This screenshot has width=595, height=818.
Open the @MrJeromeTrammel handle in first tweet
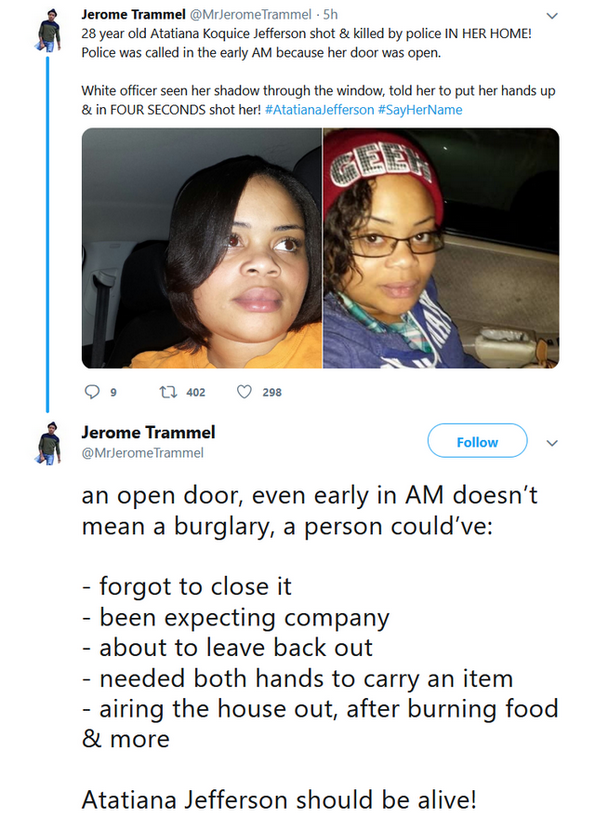pyautogui.click(x=250, y=14)
